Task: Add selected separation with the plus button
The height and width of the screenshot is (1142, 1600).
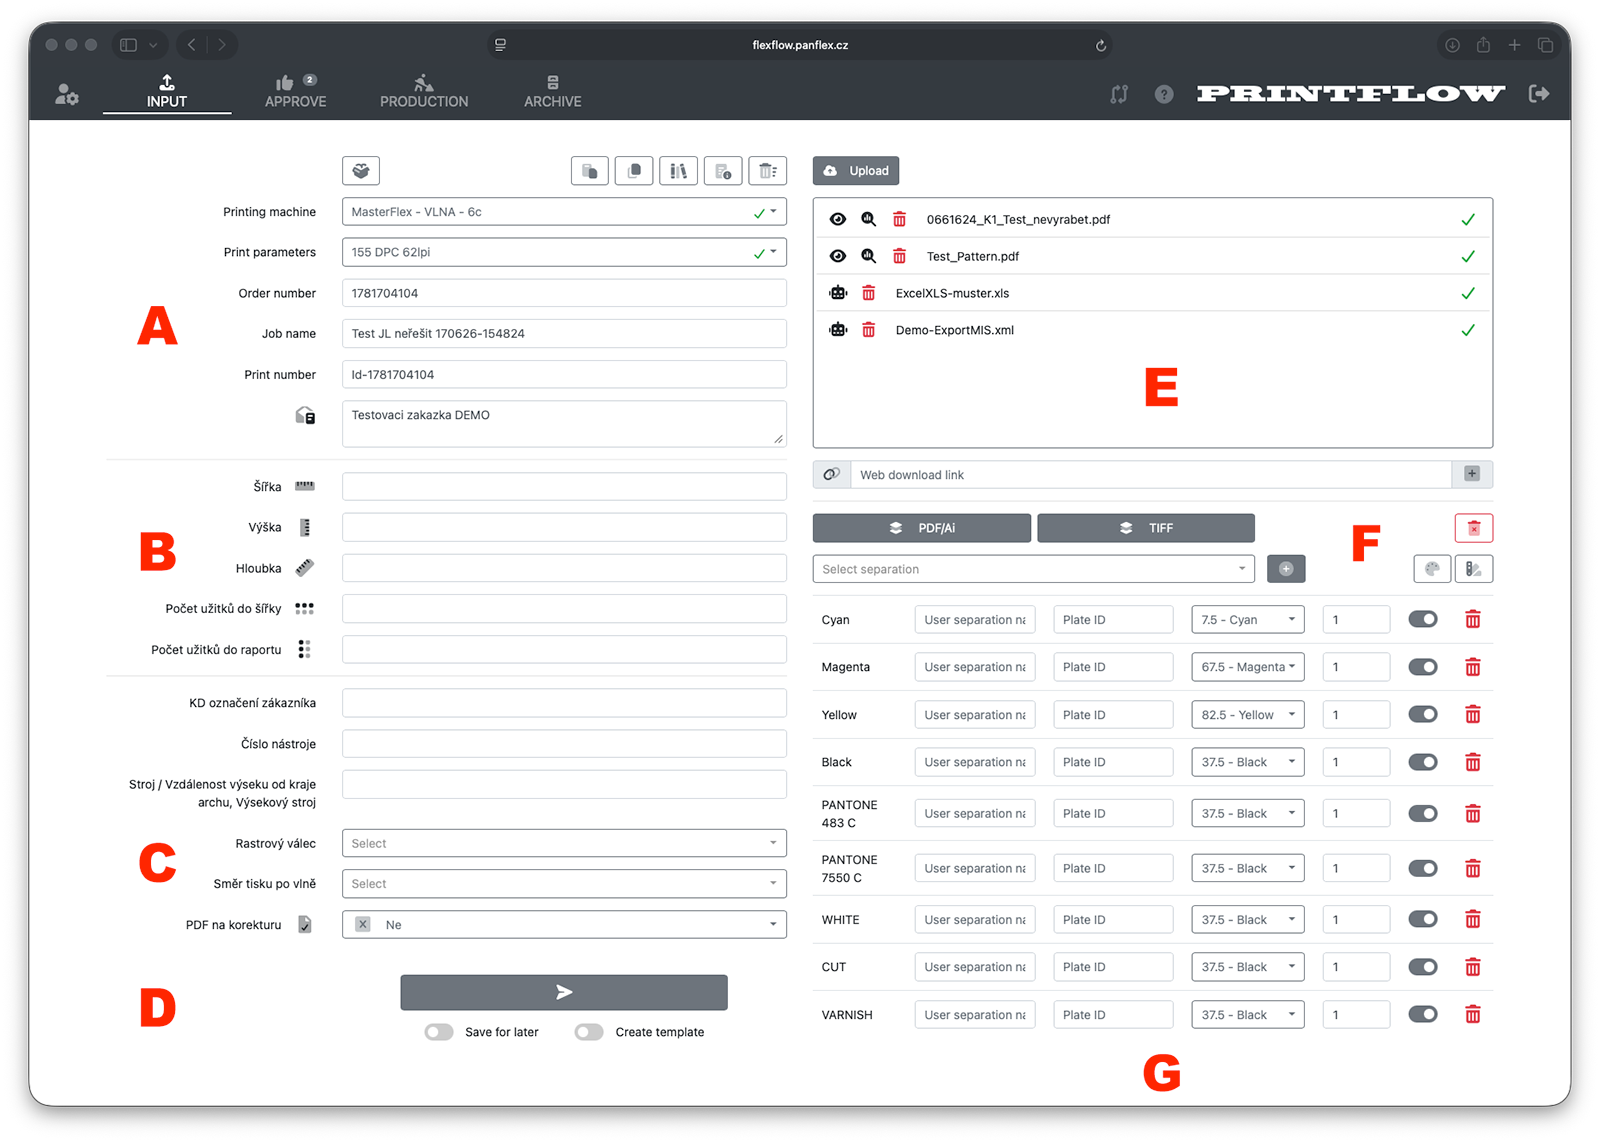Action: pyautogui.click(x=1286, y=569)
